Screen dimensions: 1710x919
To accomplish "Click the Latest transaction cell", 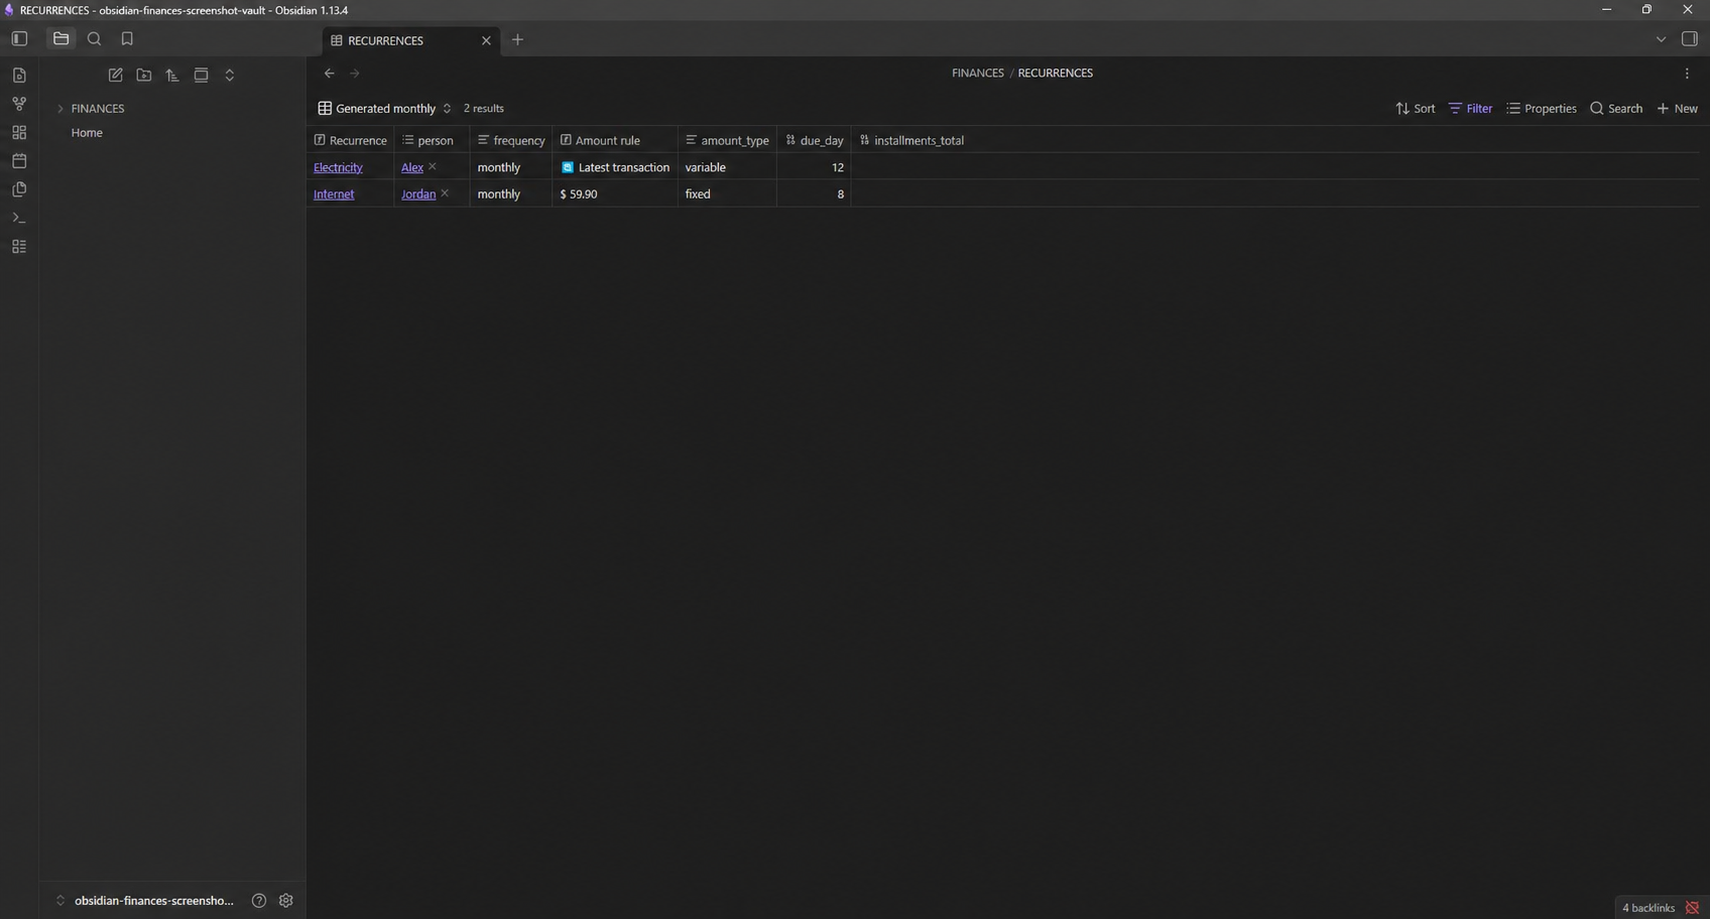I will coord(615,167).
